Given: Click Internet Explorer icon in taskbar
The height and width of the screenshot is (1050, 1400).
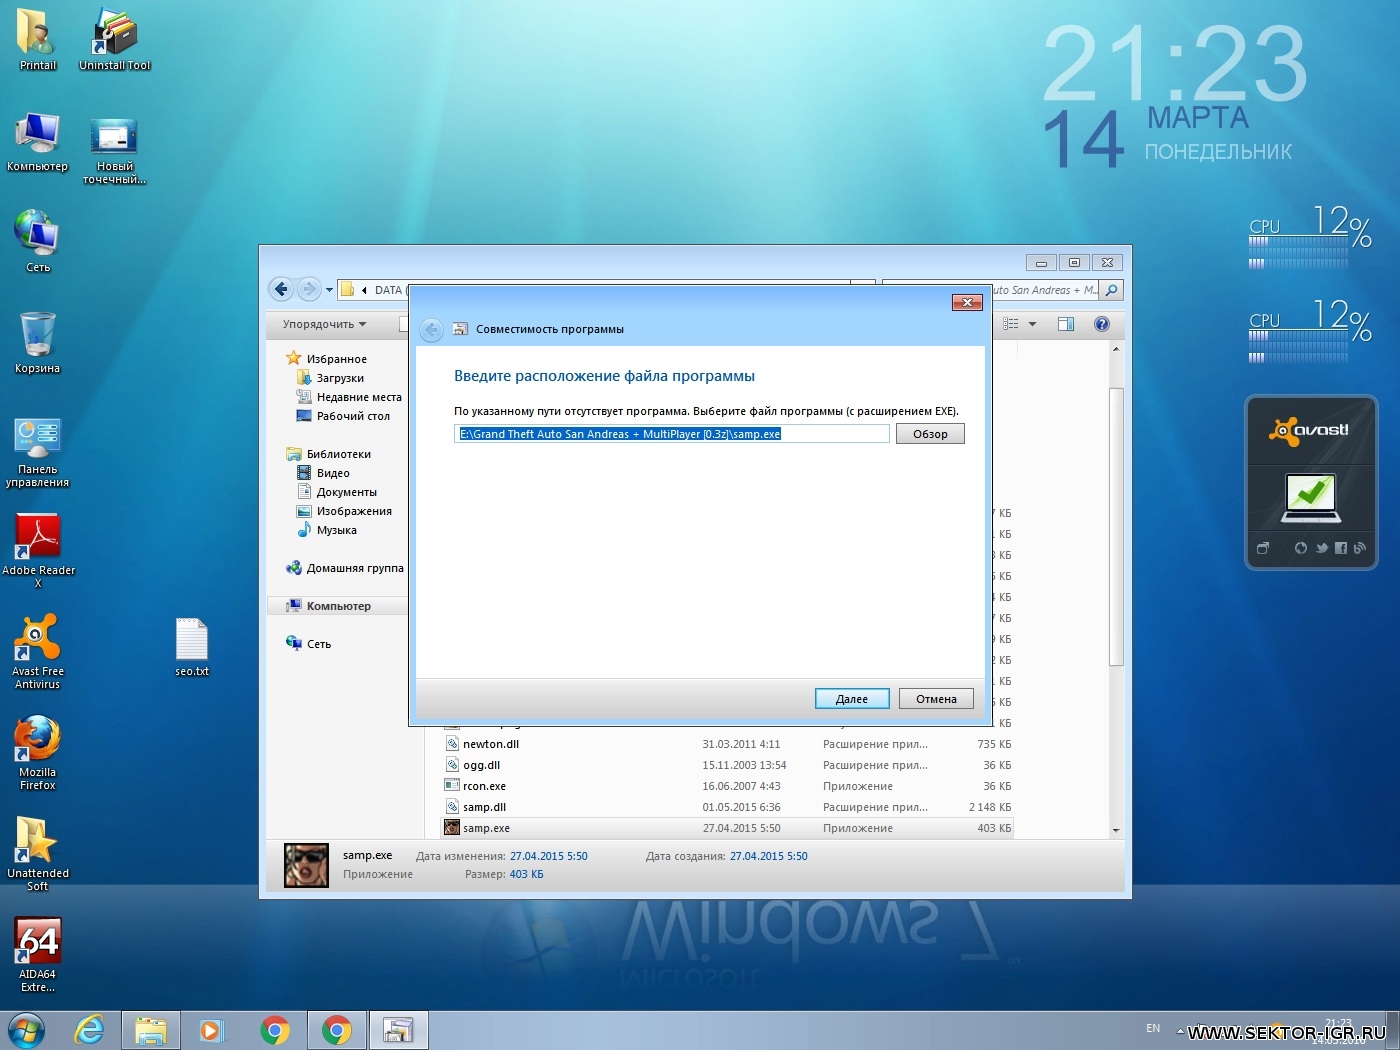Looking at the screenshot, I should (x=89, y=1030).
